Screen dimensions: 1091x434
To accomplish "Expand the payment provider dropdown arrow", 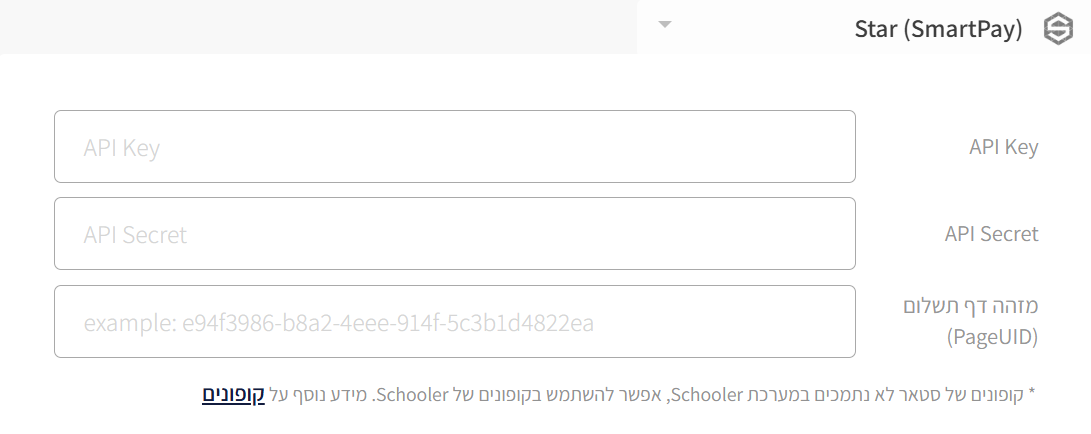I will 665,24.
